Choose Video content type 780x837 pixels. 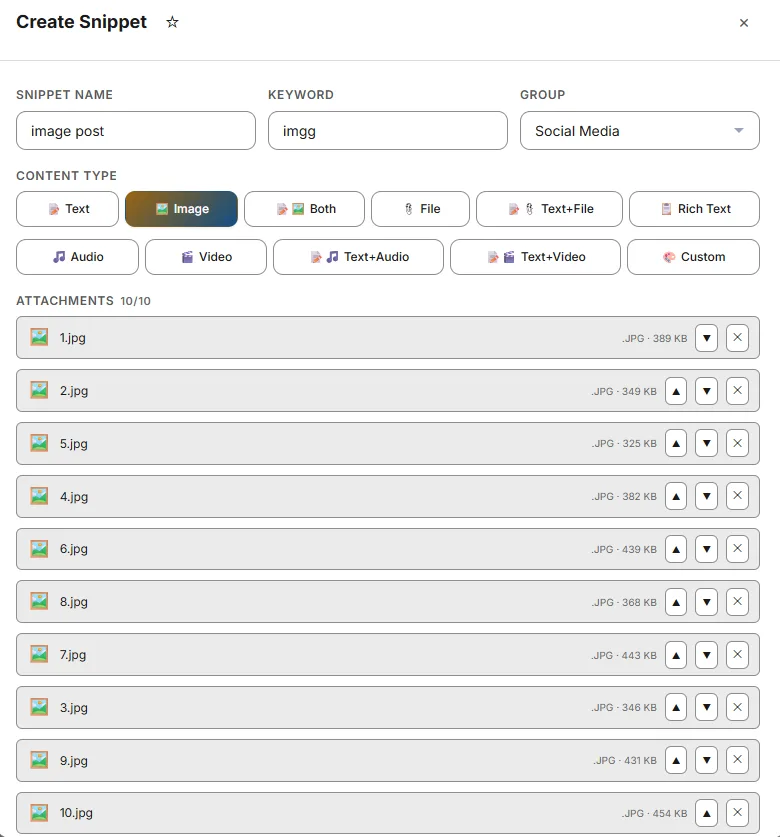pos(206,257)
